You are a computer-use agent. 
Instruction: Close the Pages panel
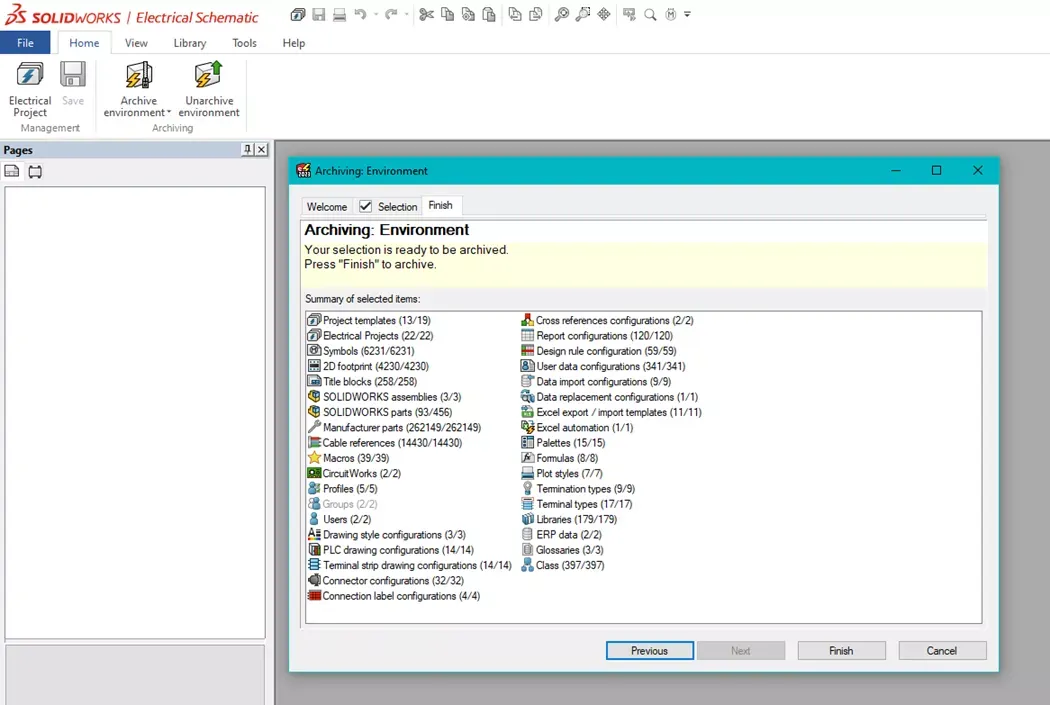click(262, 149)
